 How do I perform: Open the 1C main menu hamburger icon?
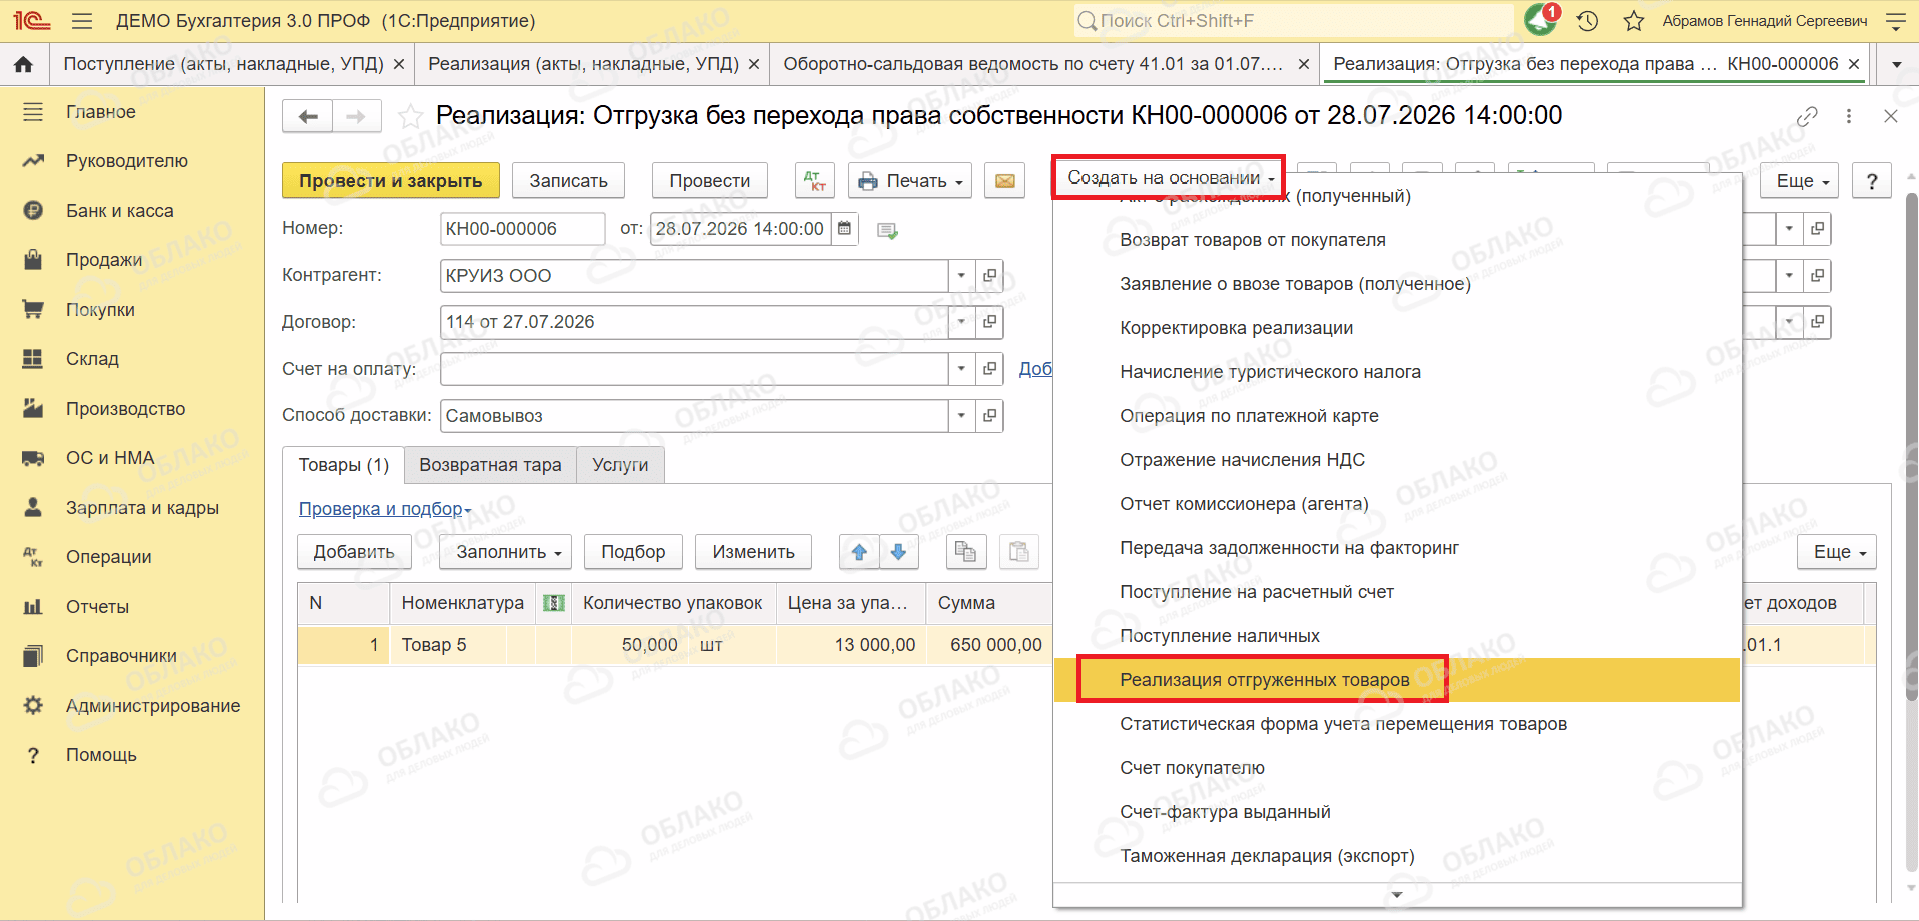pyautogui.click(x=82, y=21)
